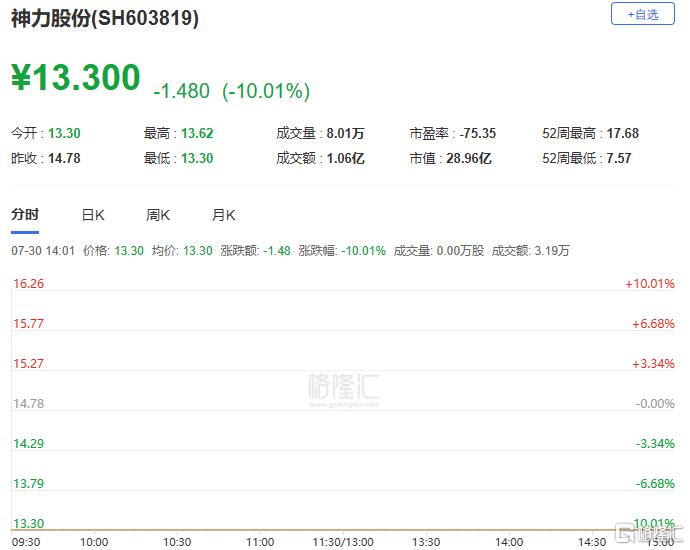Viewport: 690px width, 550px height.
Task: Click the 16.26 upper limit price label
Action: pyautogui.click(x=27, y=284)
